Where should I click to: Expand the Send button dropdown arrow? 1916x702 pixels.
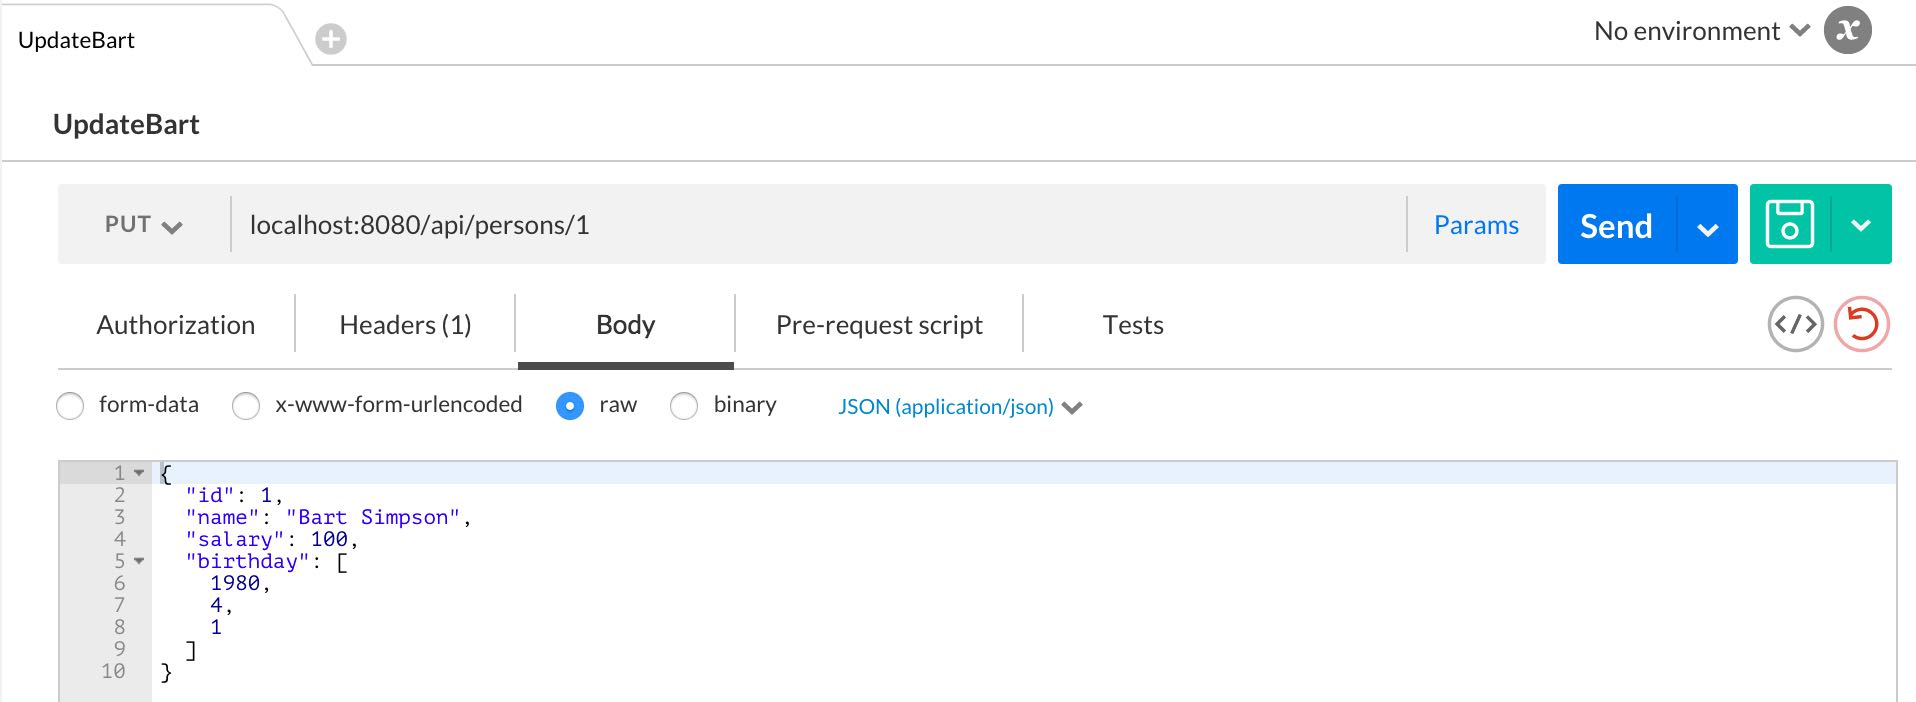1708,227
